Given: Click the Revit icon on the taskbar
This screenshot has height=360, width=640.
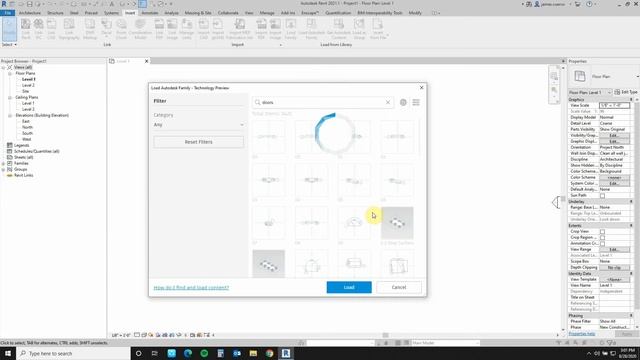Looking at the screenshot, I should (286, 353).
